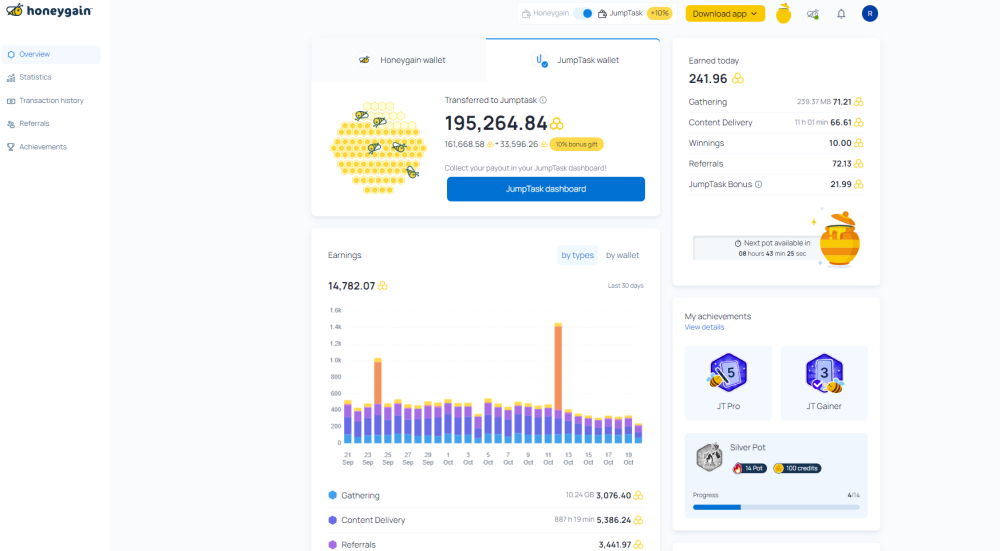Image resolution: width=1000 pixels, height=551 pixels.
Task: Open notifications bell
Action: 841,14
